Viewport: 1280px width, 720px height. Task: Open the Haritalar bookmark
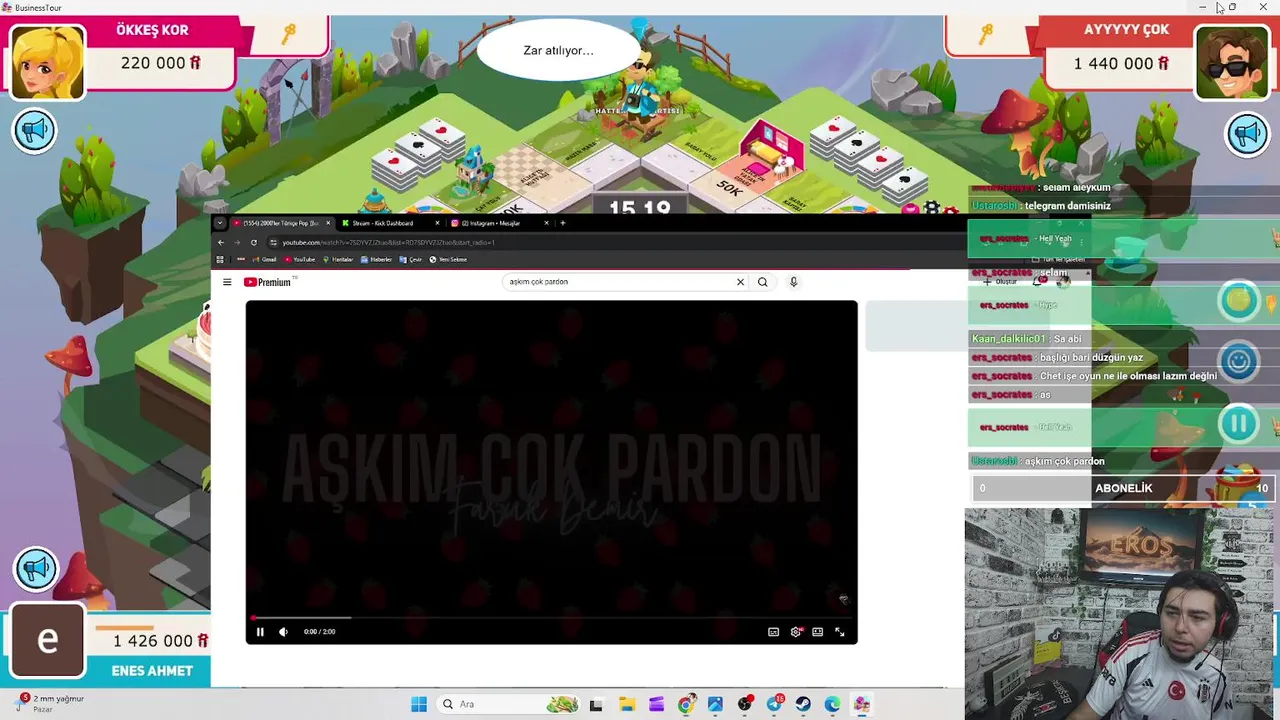tap(338, 259)
